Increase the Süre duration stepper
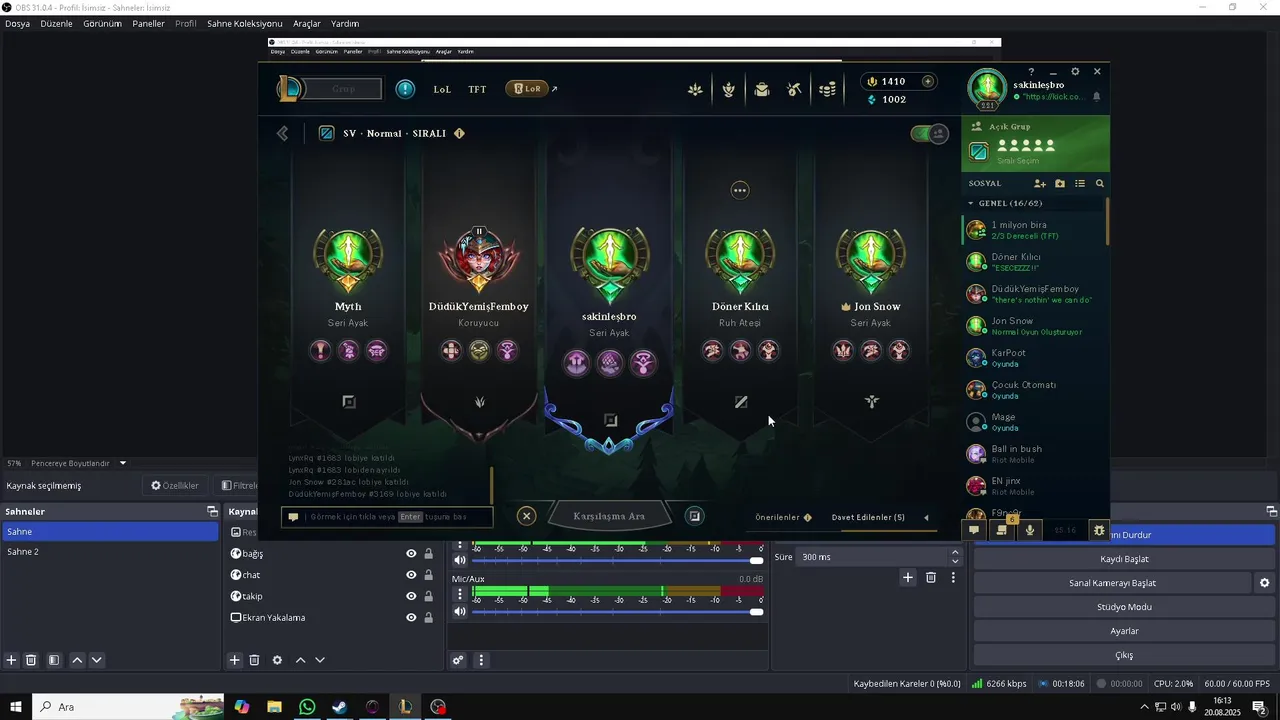The width and height of the screenshot is (1280, 720). 955,552
